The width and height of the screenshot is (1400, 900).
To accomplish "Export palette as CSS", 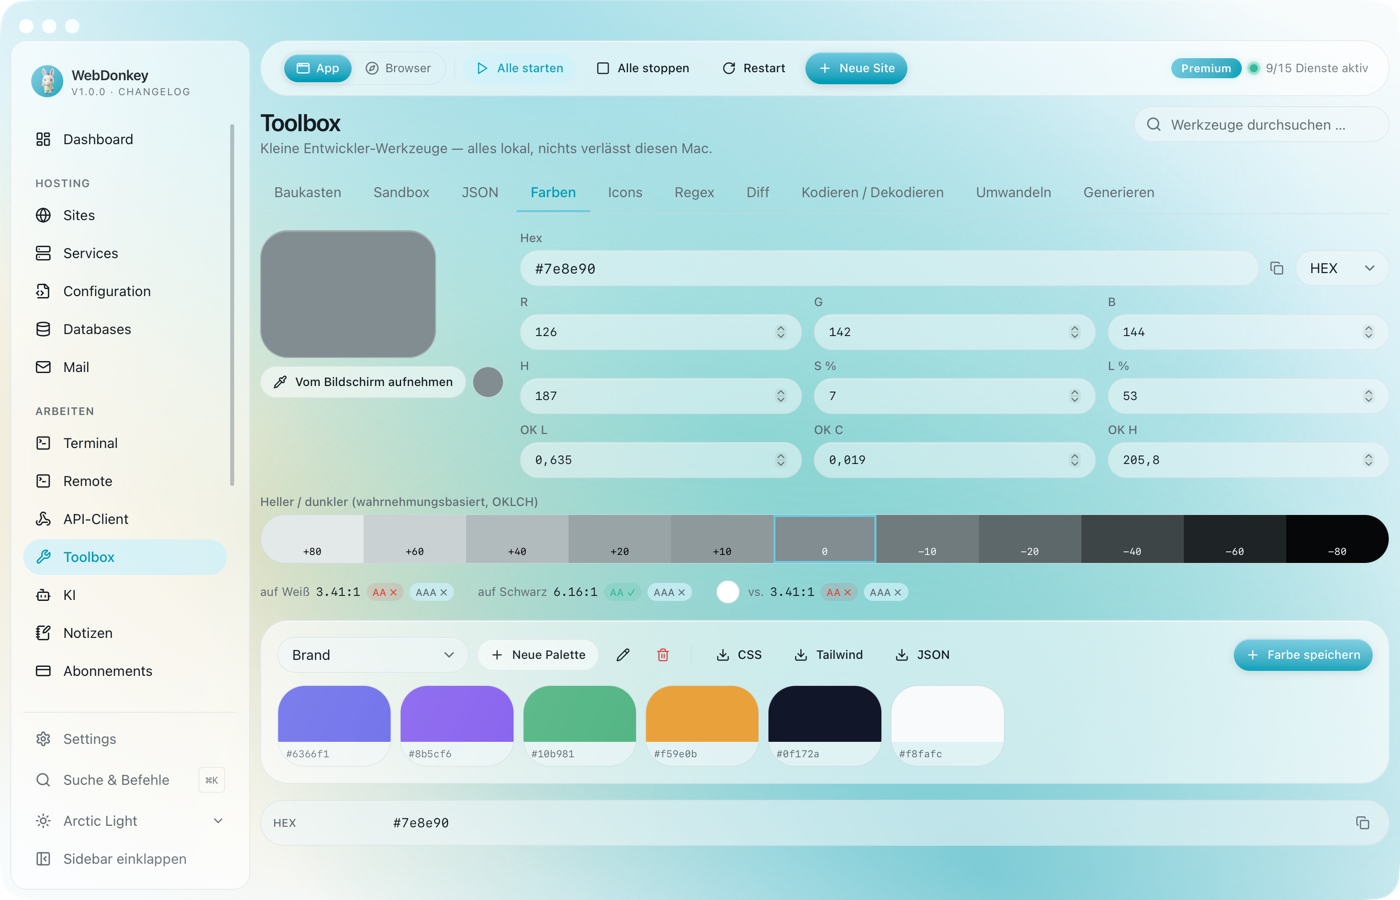I will coord(739,655).
